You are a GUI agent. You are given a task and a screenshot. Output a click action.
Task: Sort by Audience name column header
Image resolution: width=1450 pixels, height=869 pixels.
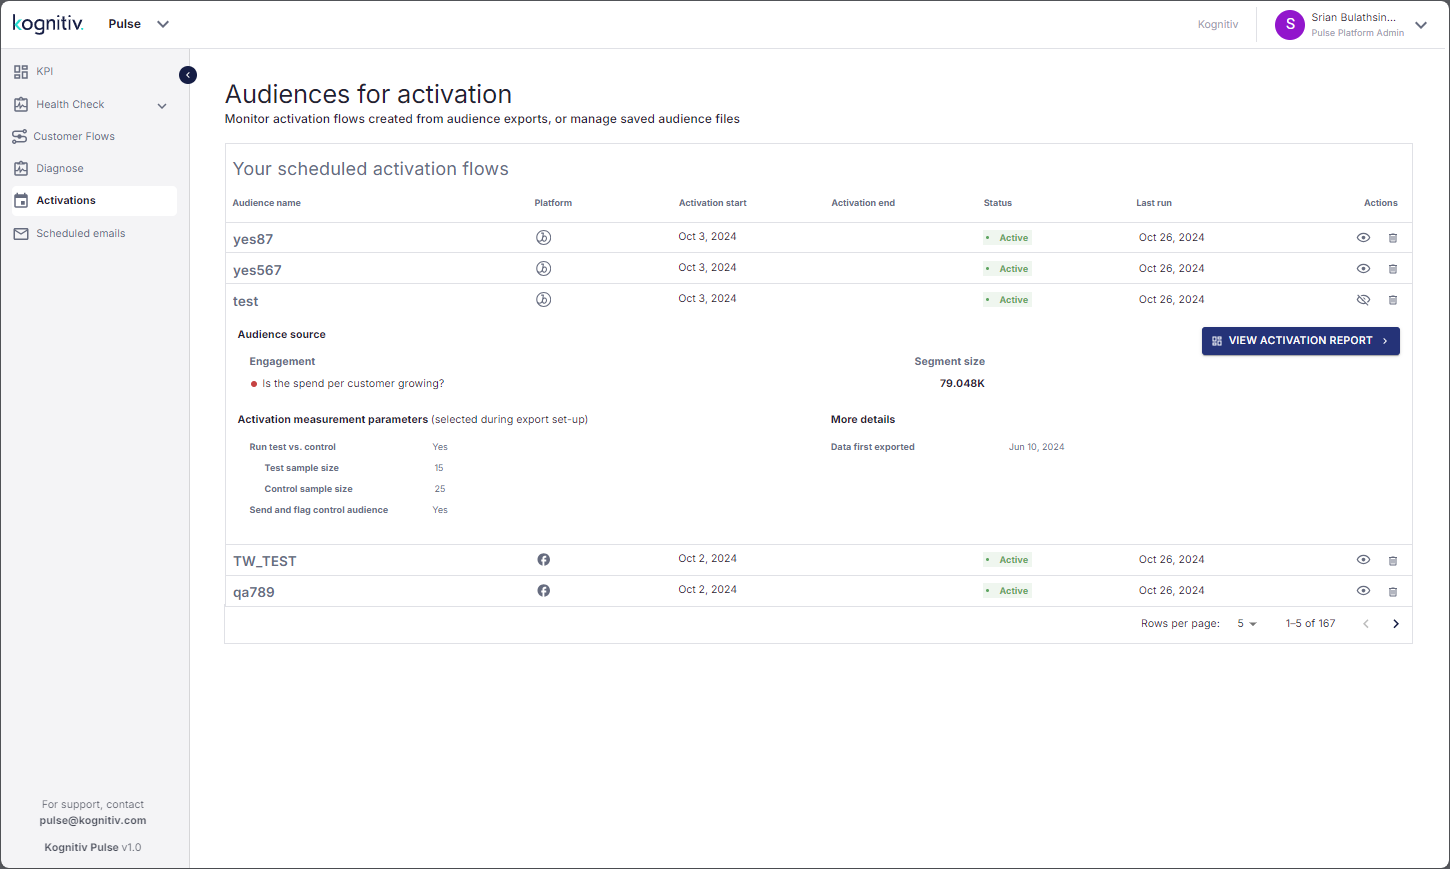(267, 203)
